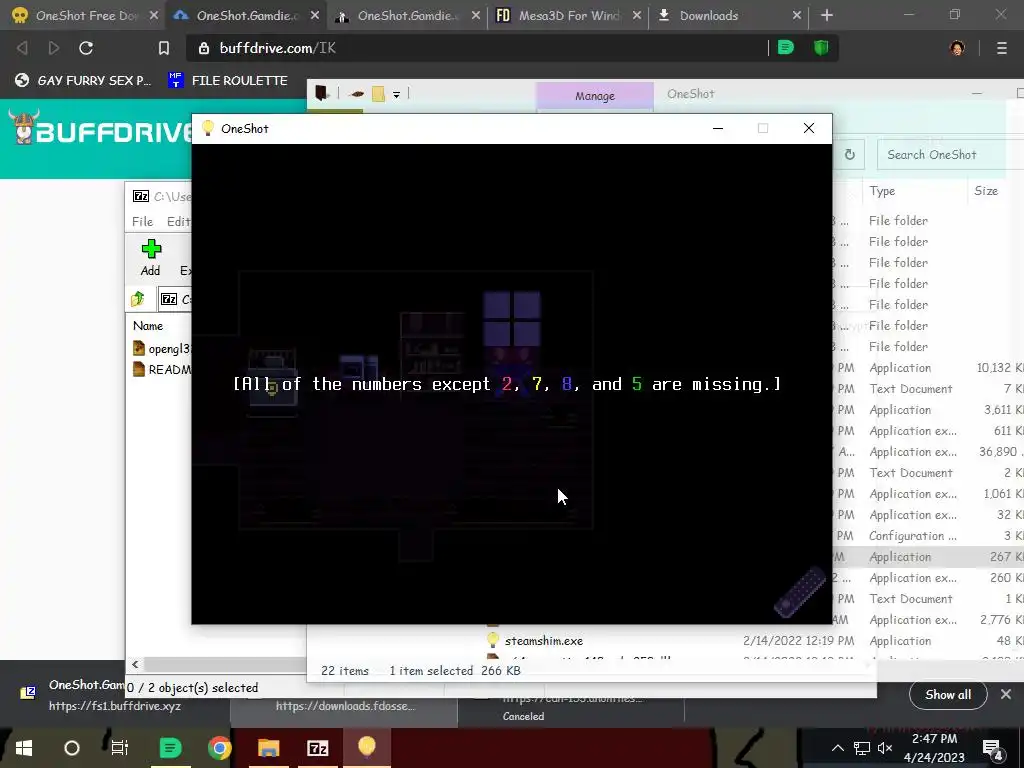Image resolution: width=1024 pixels, height=768 pixels.
Task: Open the Manage ribbon tab in Explorer
Action: (594, 96)
